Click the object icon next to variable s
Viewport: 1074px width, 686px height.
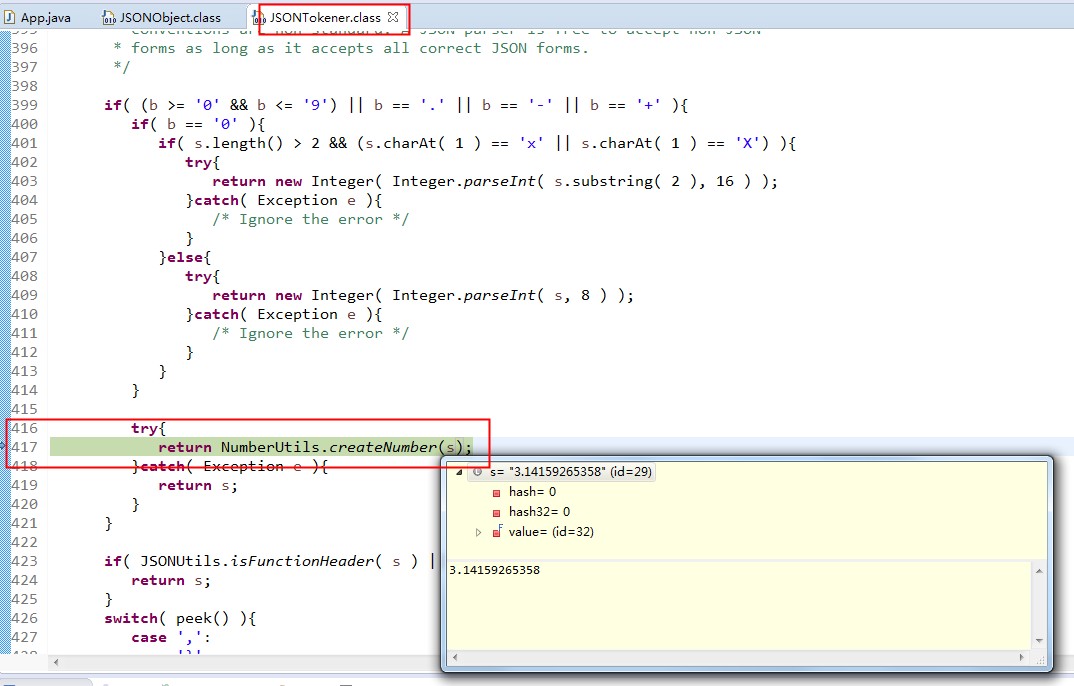point(475,472)
